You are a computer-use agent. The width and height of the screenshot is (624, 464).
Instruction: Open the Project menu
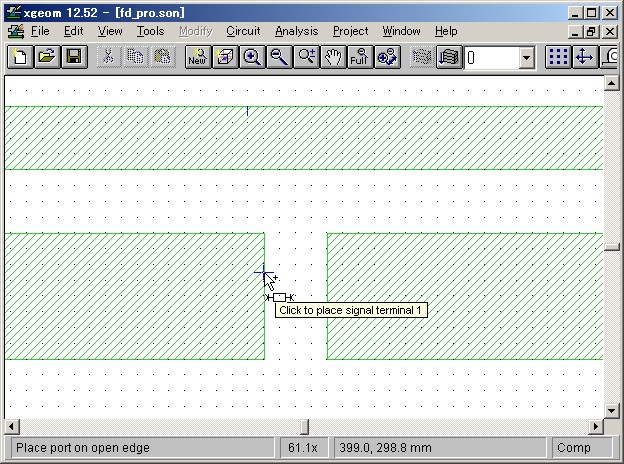351,31
